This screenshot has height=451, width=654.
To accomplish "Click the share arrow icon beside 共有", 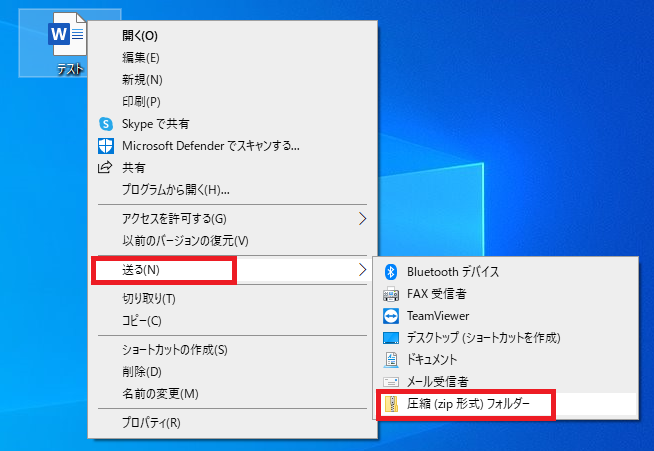I will [105, 168].
